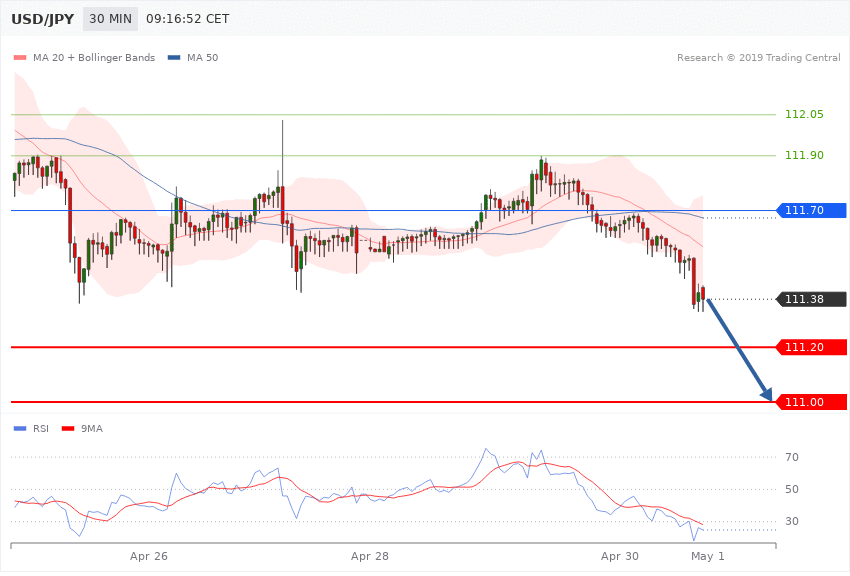Image resolution: width=850 pixels, height=576 pixels.
Task: Select the 30 MIN timeframe label
Action: 111,19
